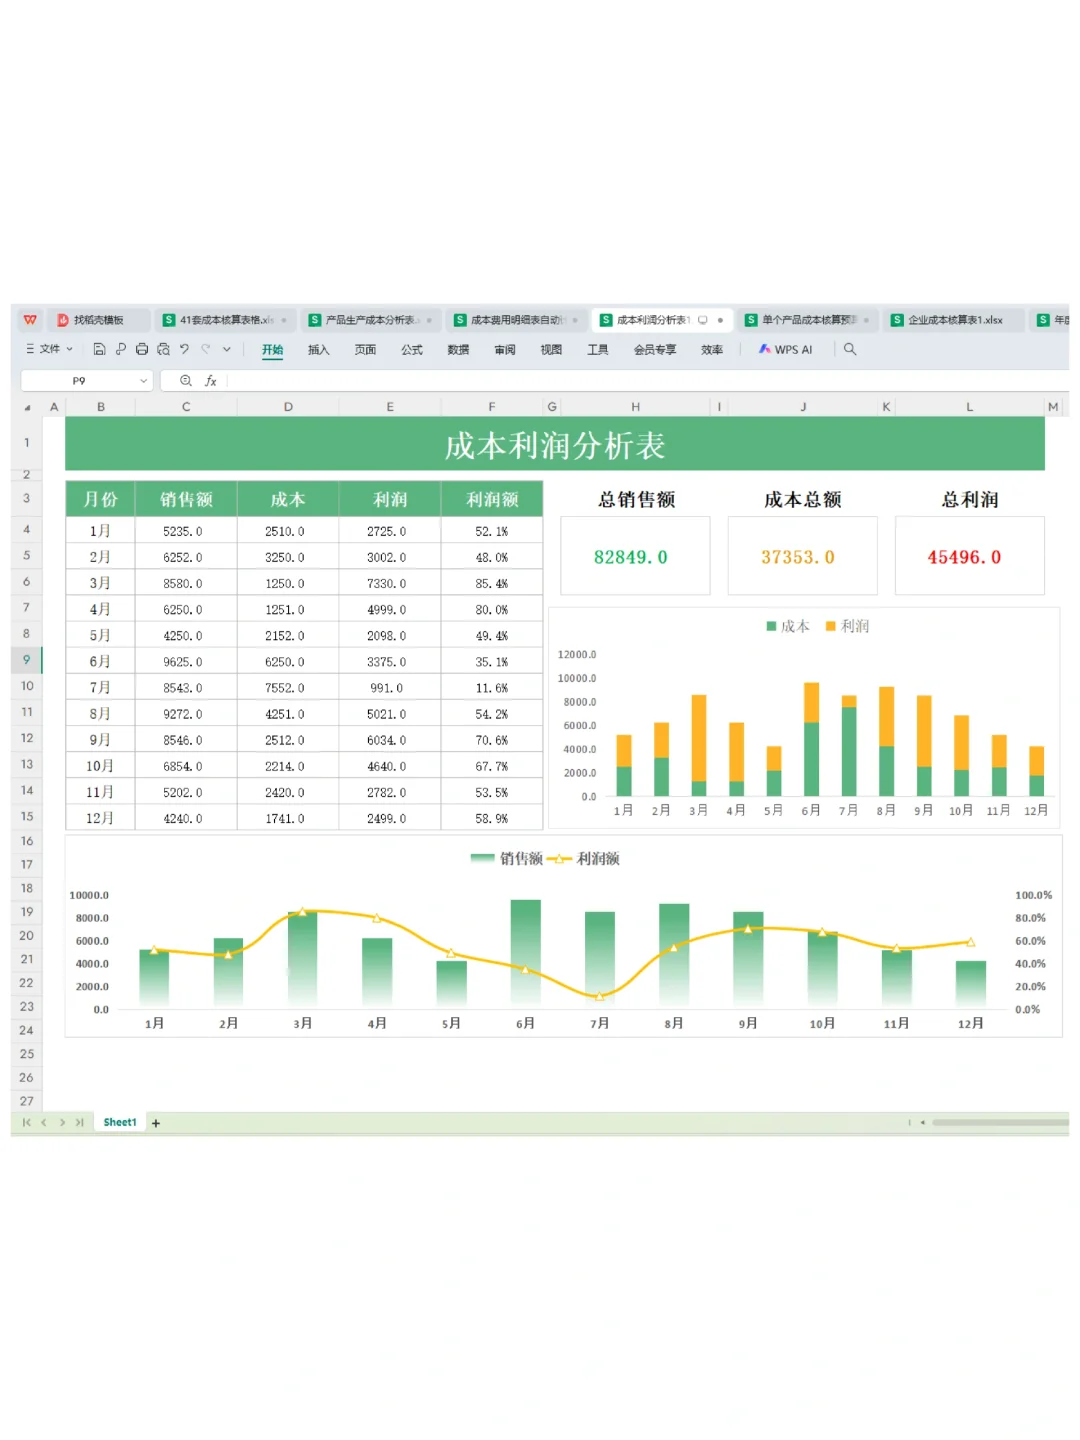Switch to the 插入 ribbon tab
This screenshot has height=1440, width=1080.
[318, 349]
